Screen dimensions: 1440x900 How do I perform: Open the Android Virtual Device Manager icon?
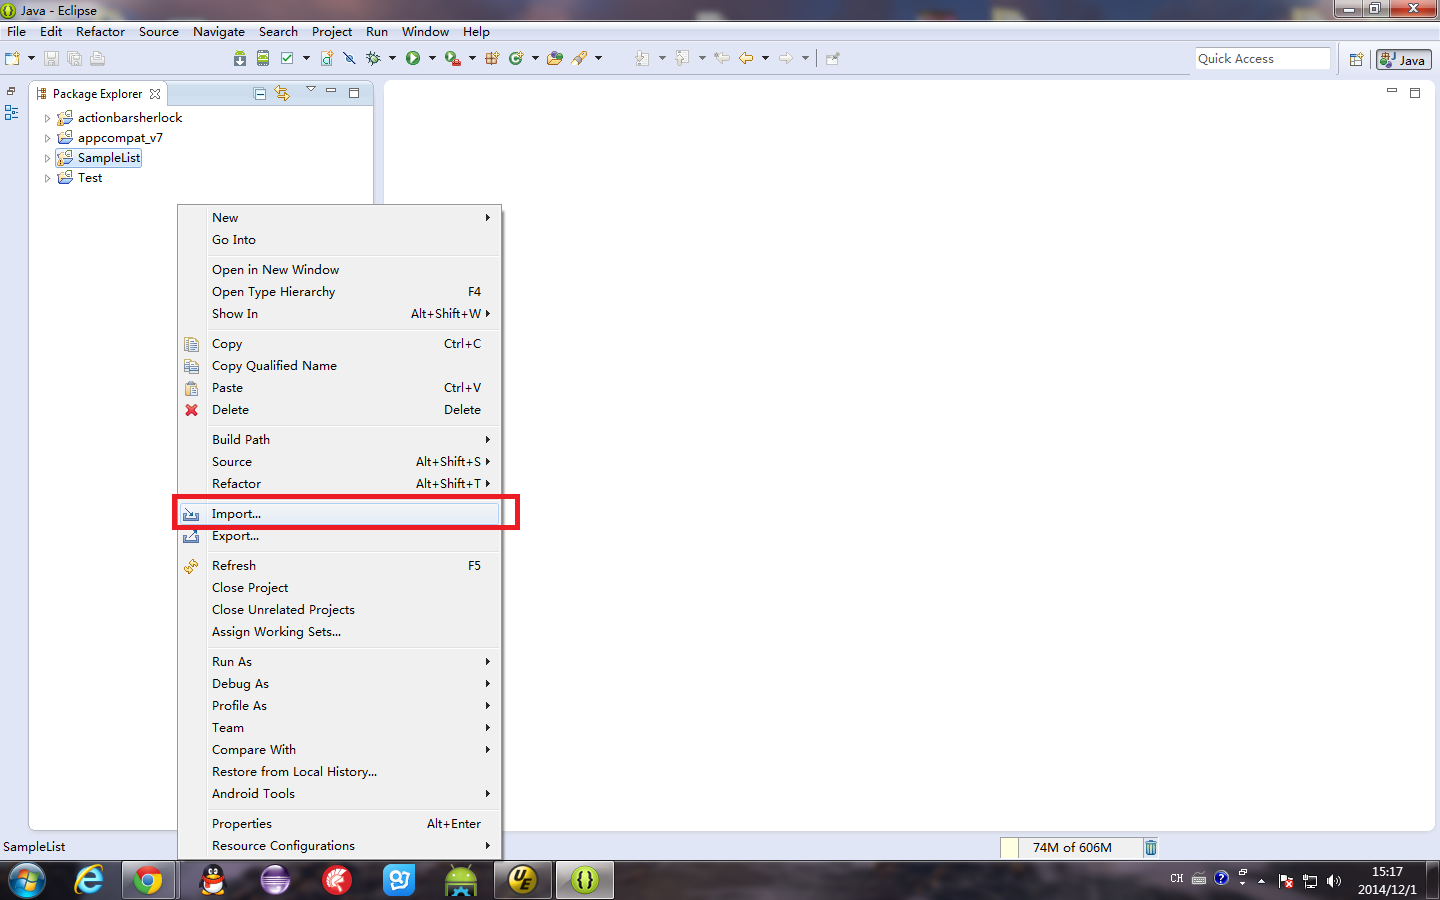[263, 58]
